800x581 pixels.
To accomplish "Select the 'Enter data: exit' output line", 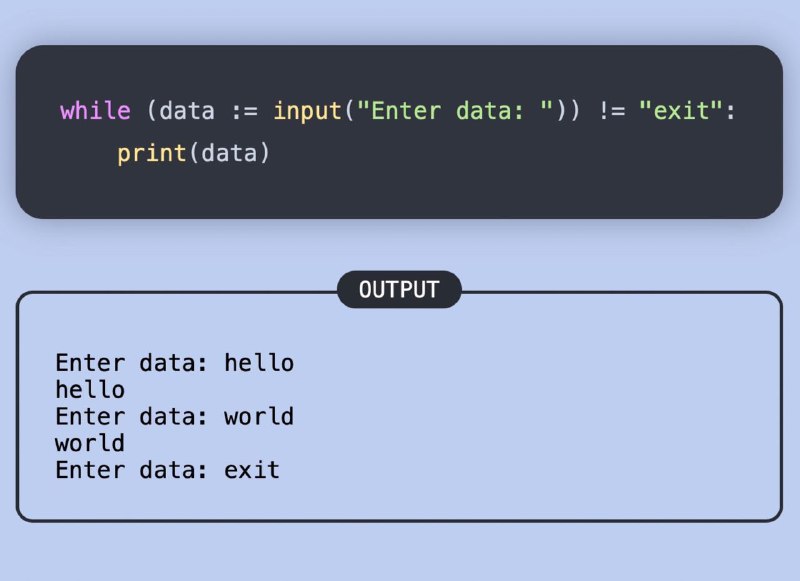I will (x=167, y=470).
